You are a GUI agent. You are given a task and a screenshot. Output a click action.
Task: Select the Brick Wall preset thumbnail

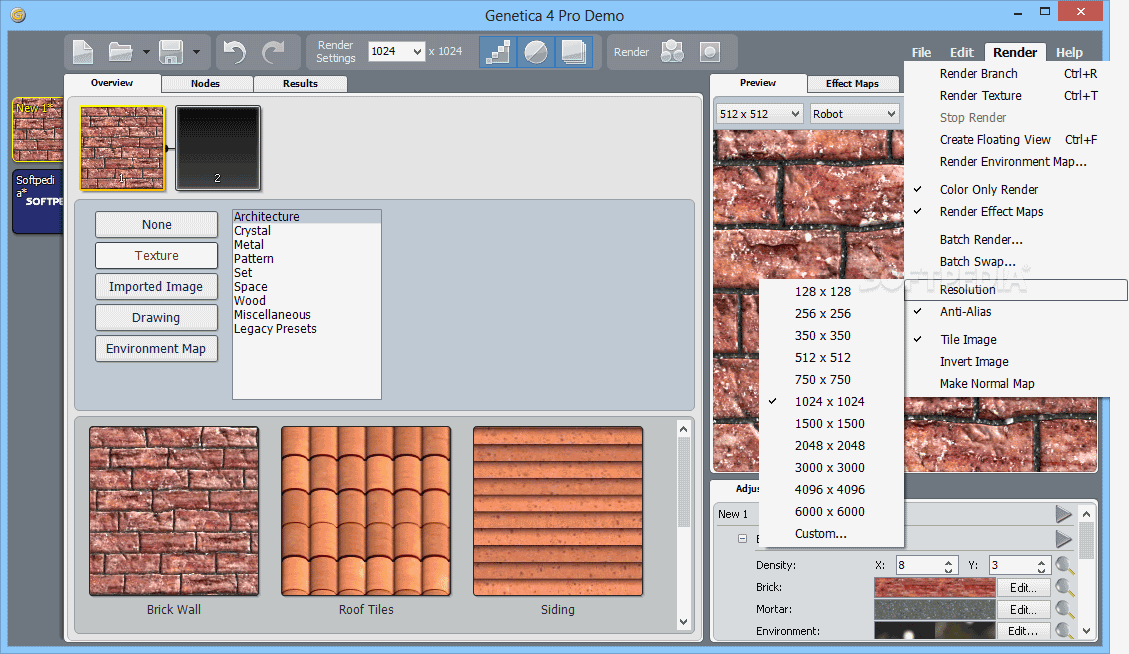click(174, 511)
